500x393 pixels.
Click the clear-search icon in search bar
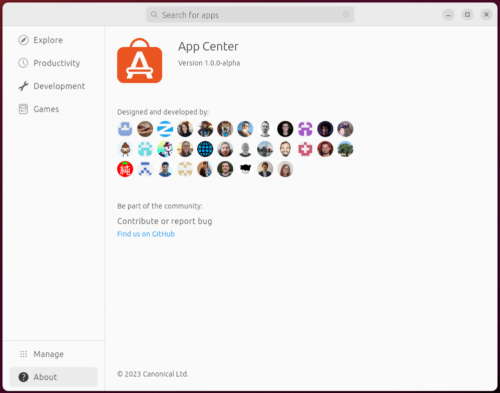point(346,15)
